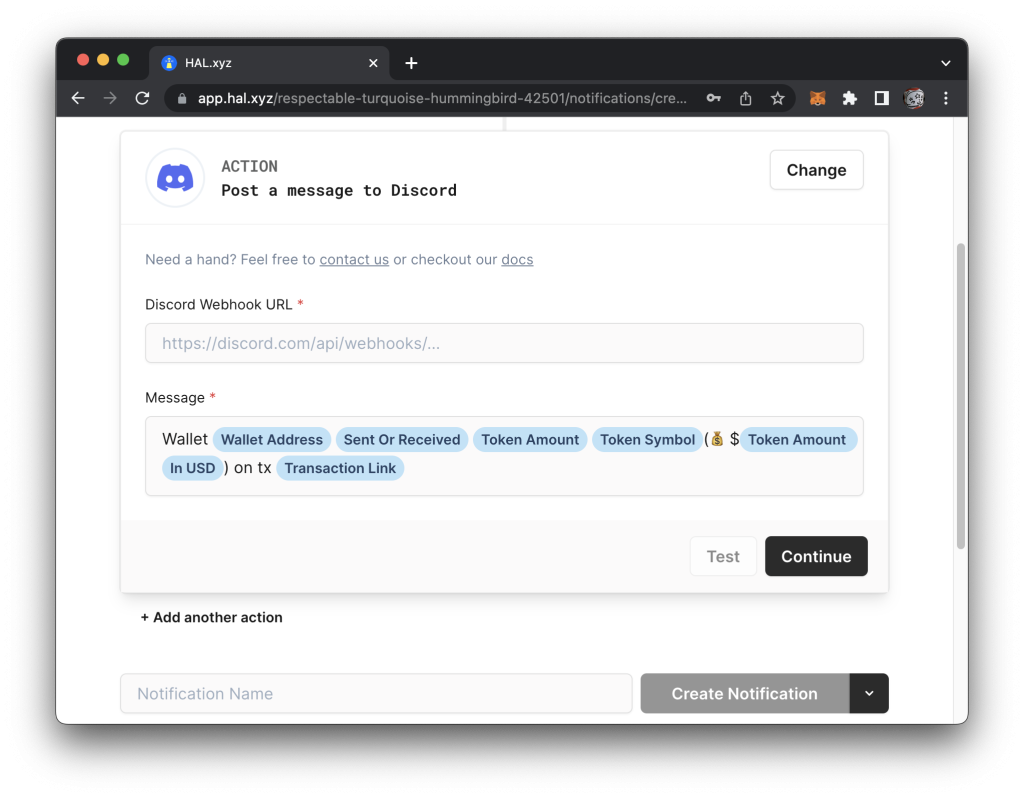The width and height of the screenshot is (1024, 798).
Task: Toggle the browser side panel icon
Action: pyautogui.click(x=882, y=98)
